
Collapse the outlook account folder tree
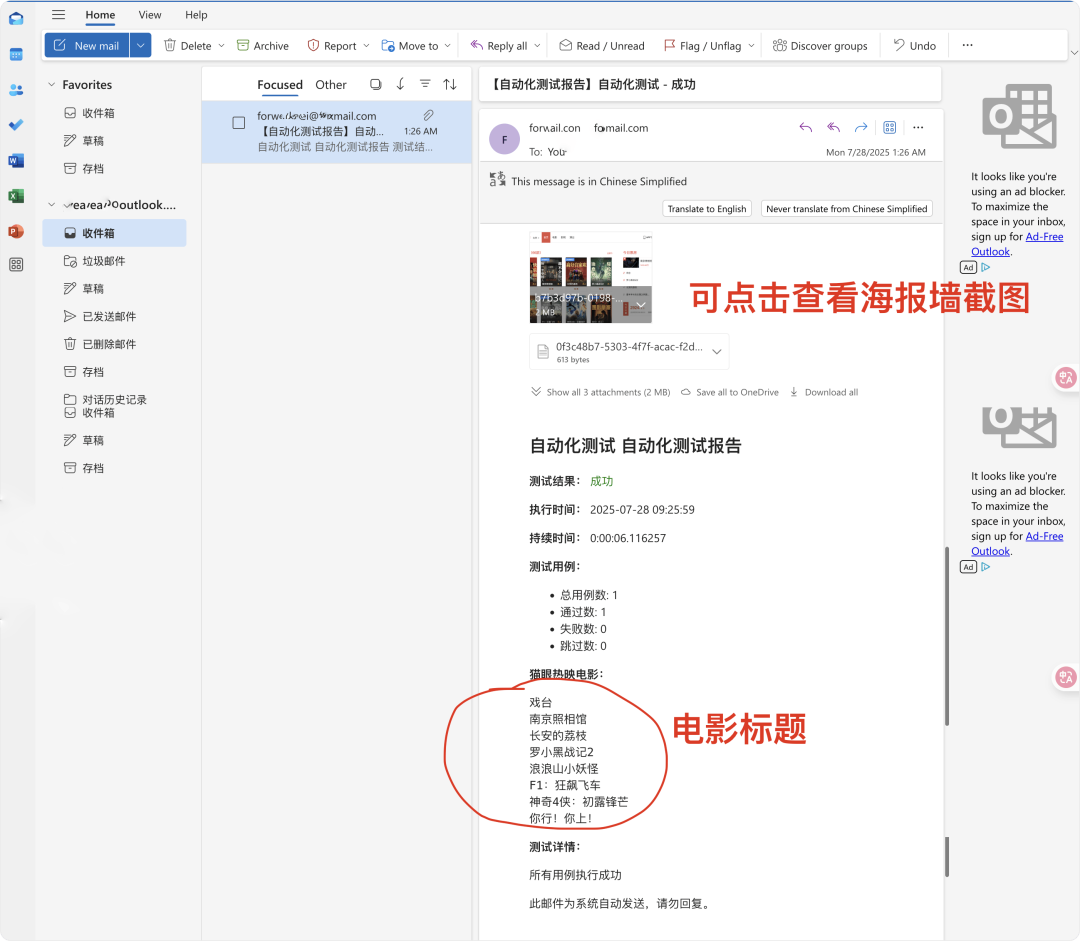coord(52,205)
